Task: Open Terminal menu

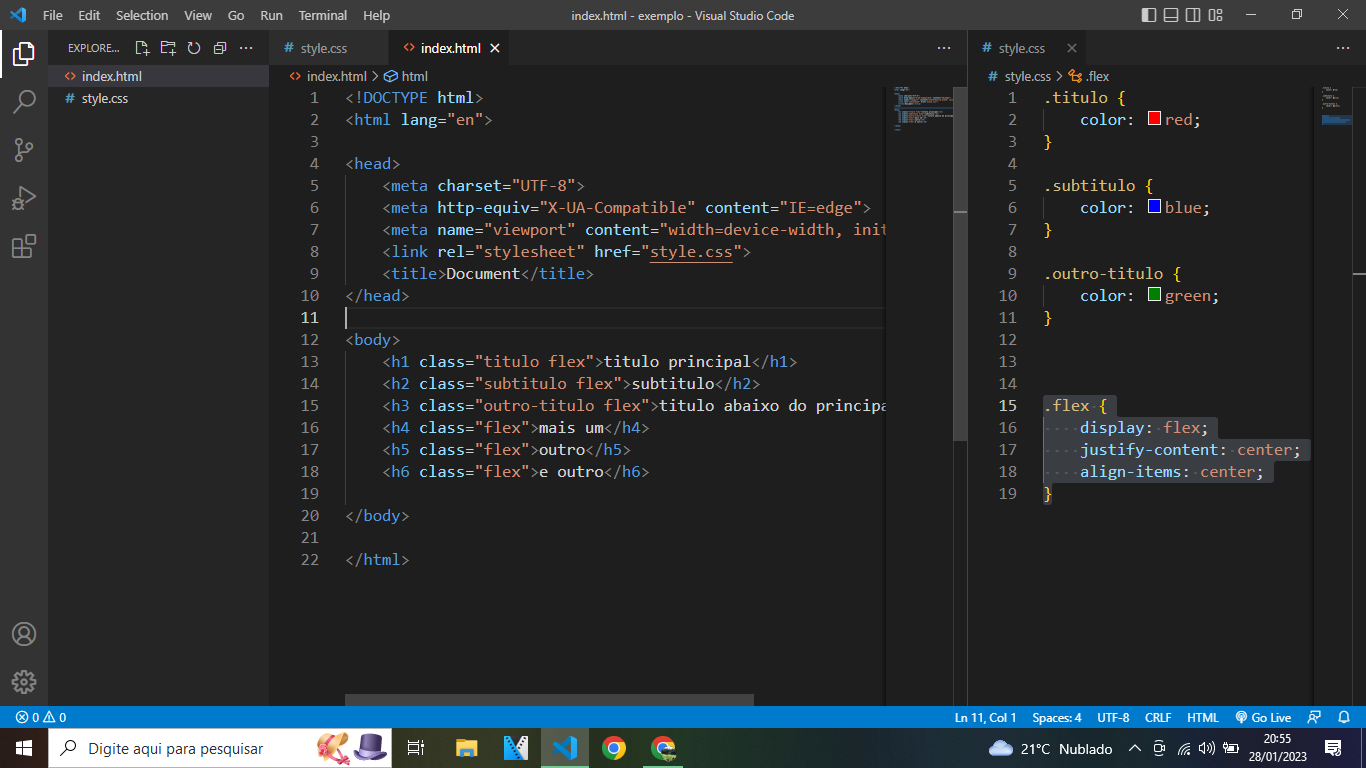Action: click(x=323, y=16)
